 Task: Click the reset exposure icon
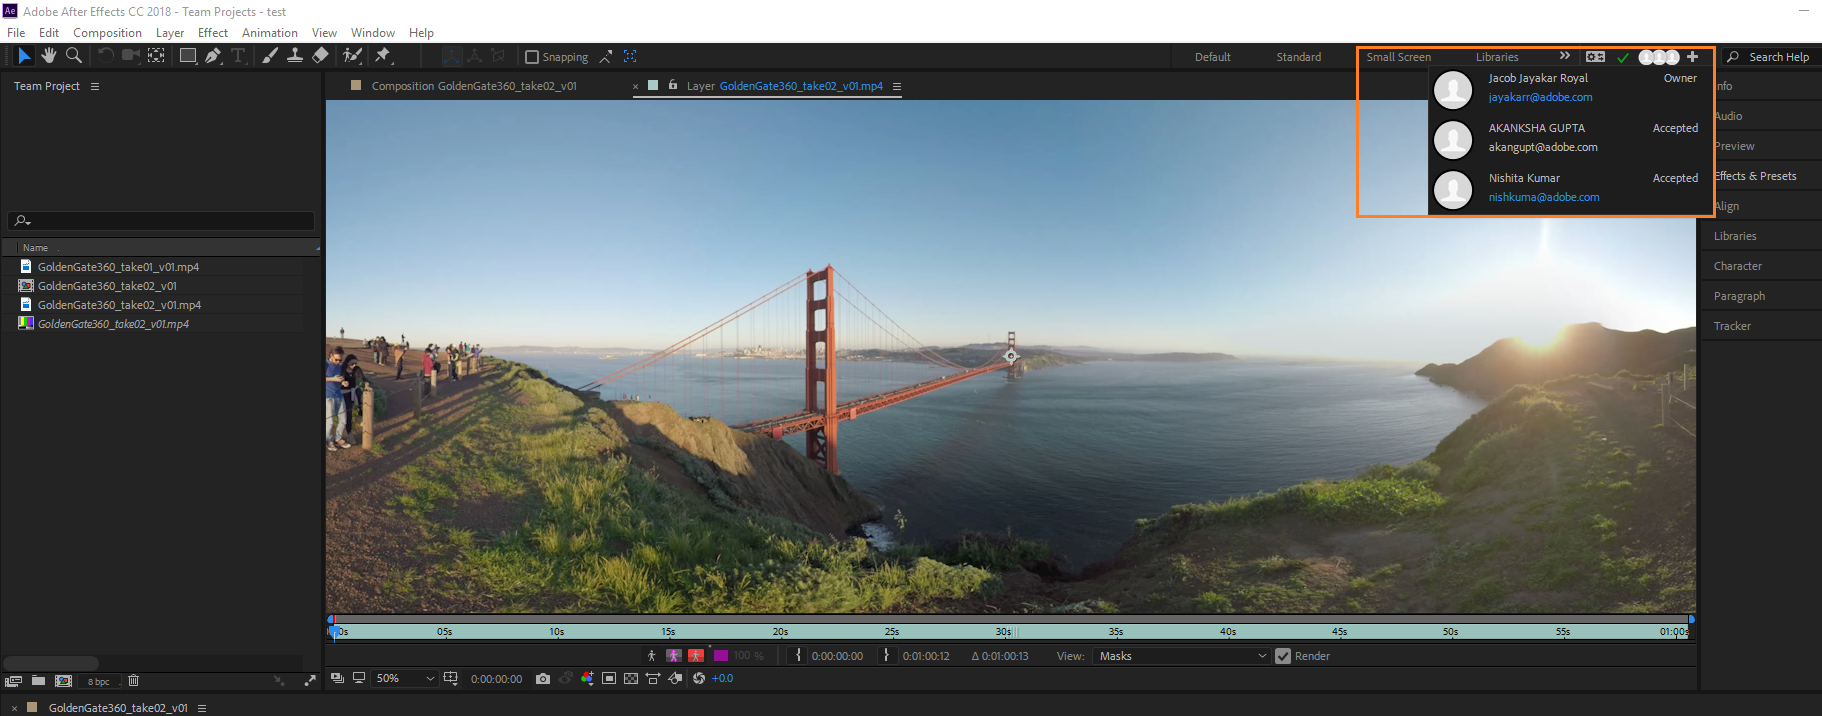click(x=699, y=678)
